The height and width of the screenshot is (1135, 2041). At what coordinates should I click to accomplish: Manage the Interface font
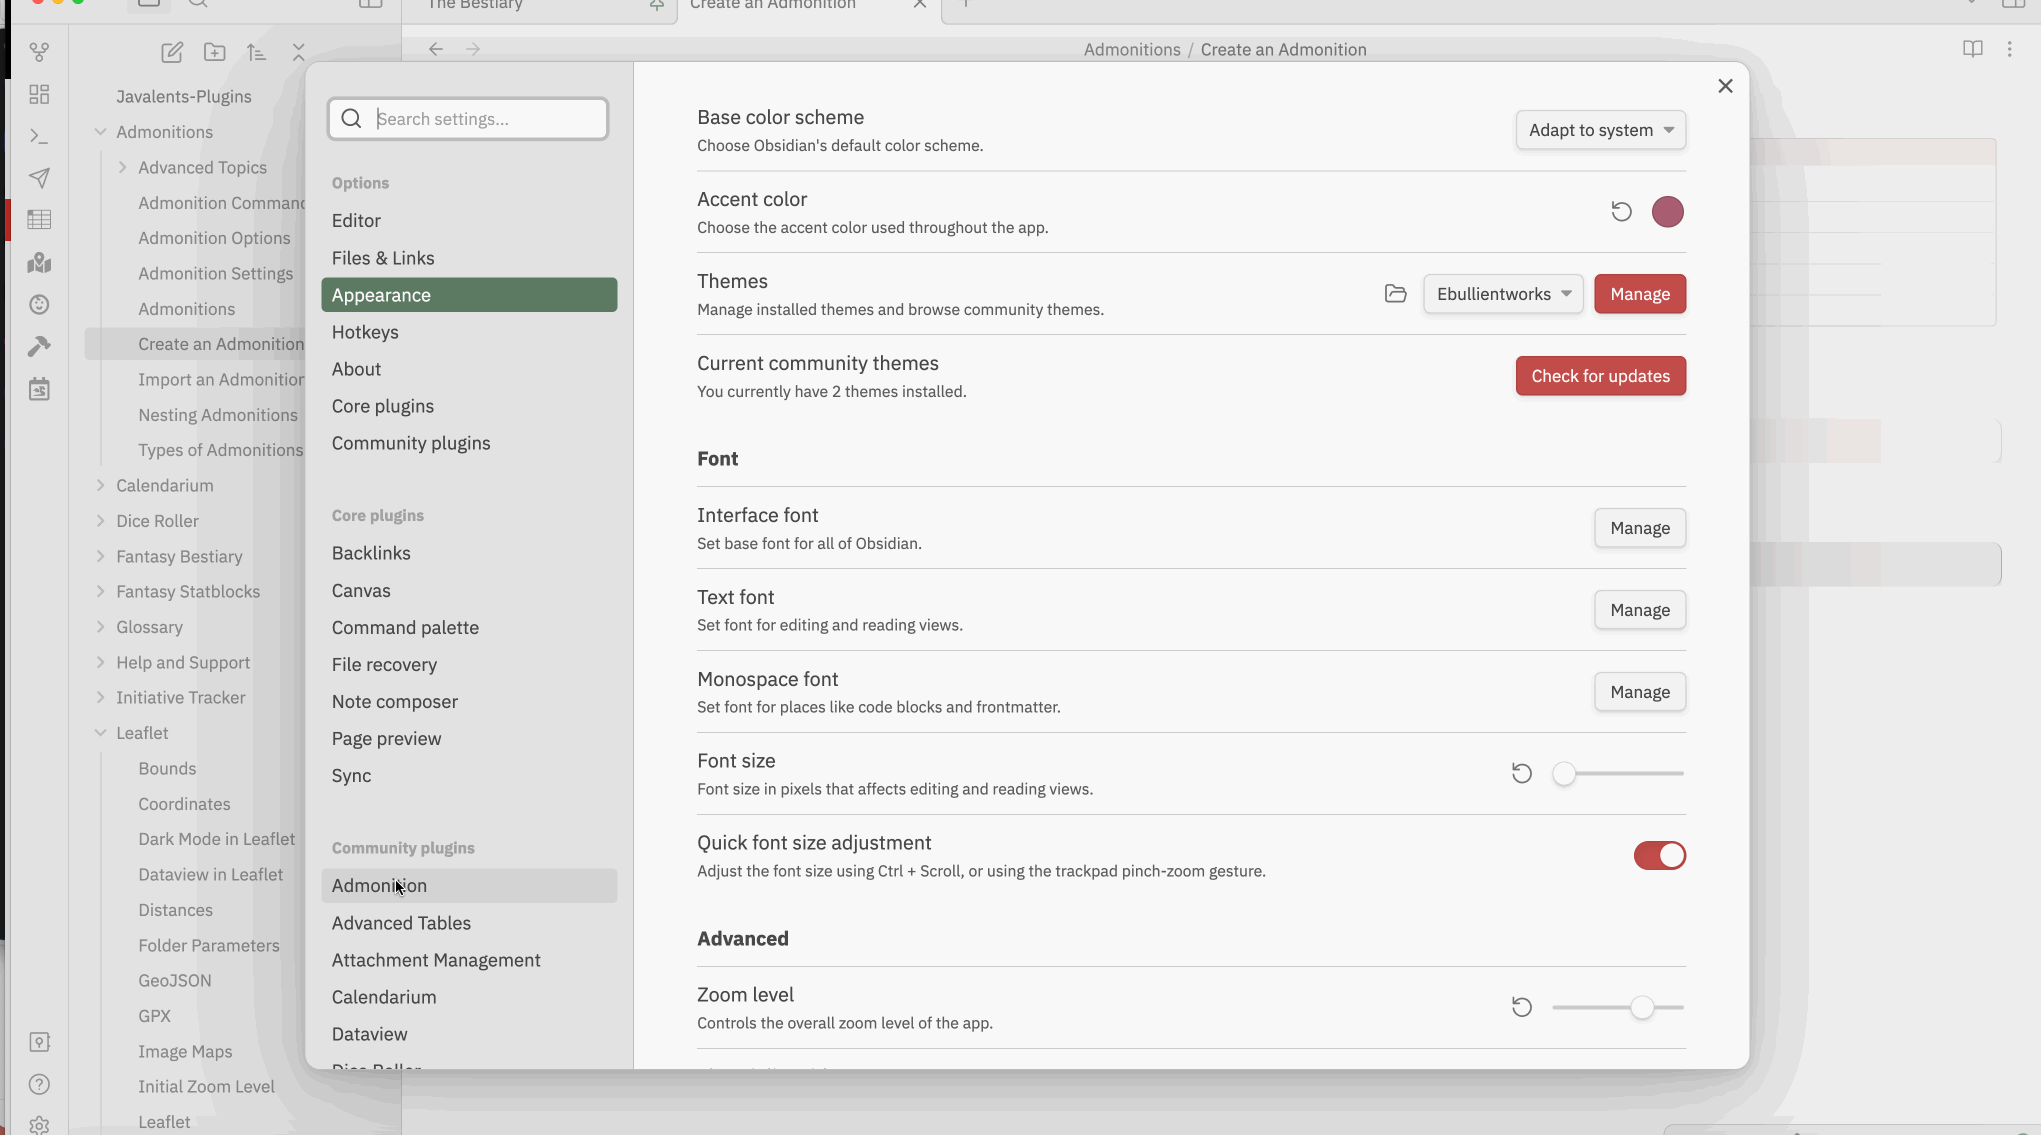(1639, 528)
